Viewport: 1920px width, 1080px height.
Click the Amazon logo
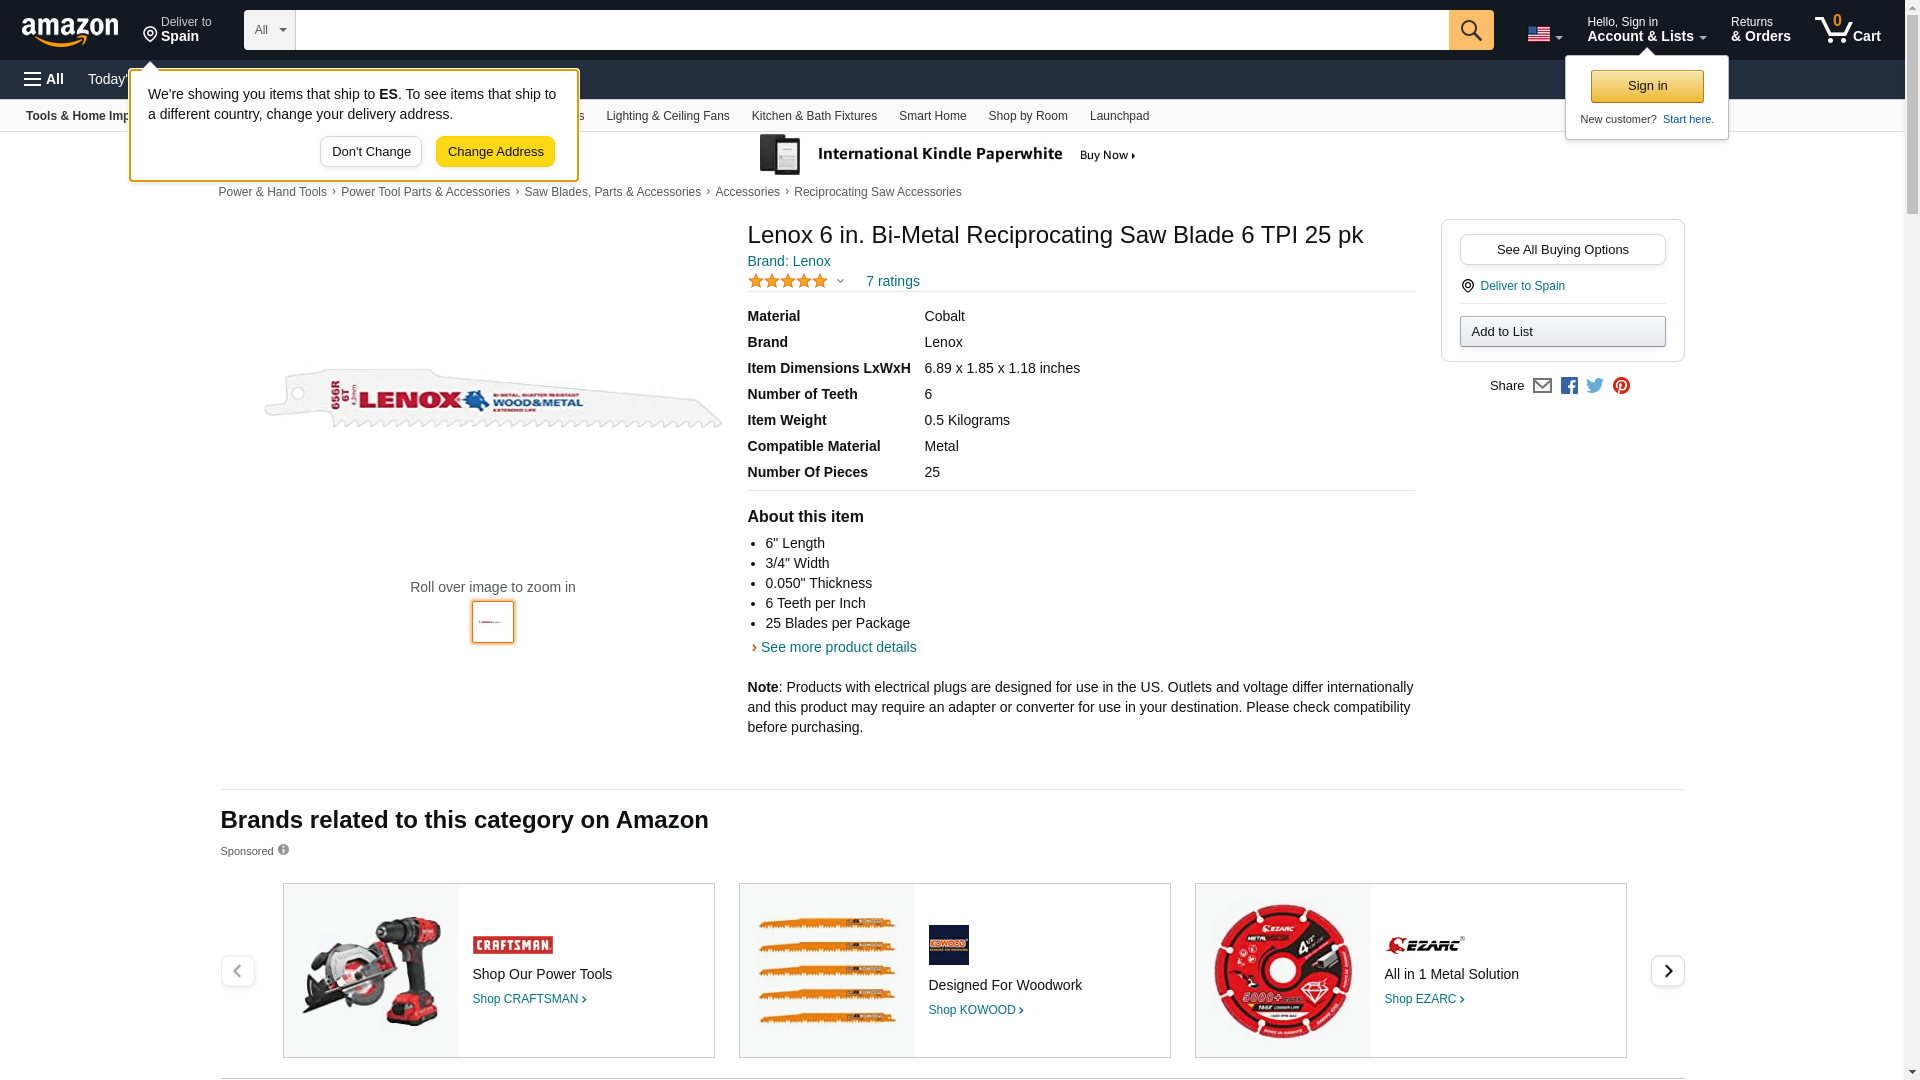(x=70, y=31)
